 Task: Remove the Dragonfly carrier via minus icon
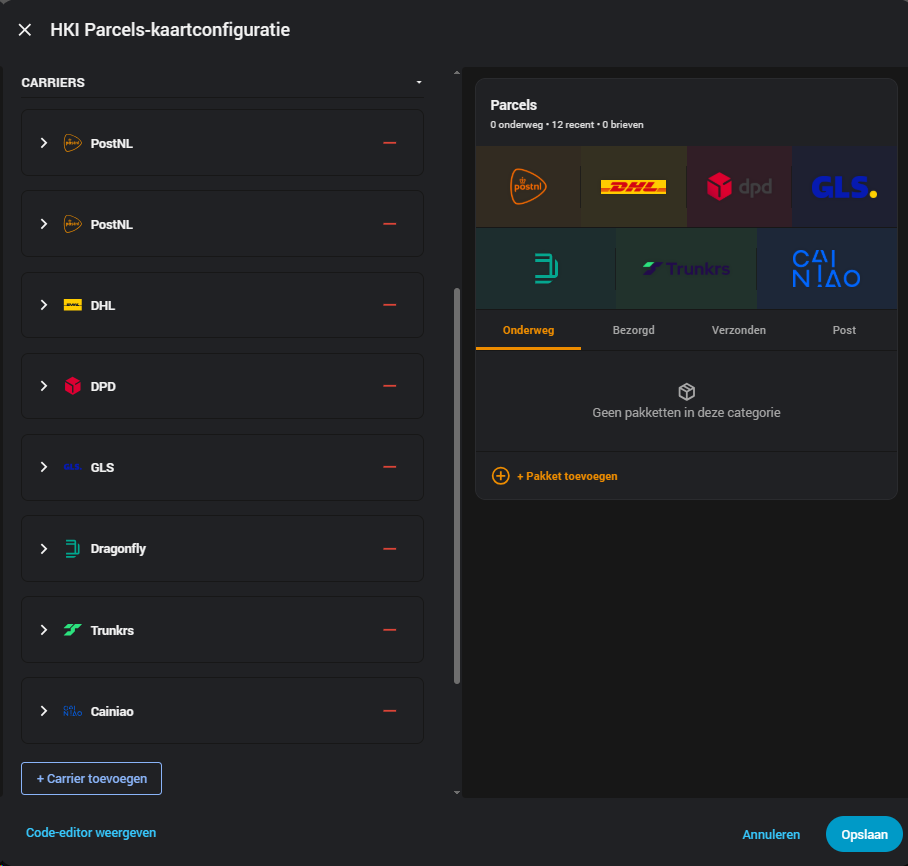pyautogui.click(x=390, y=549)
